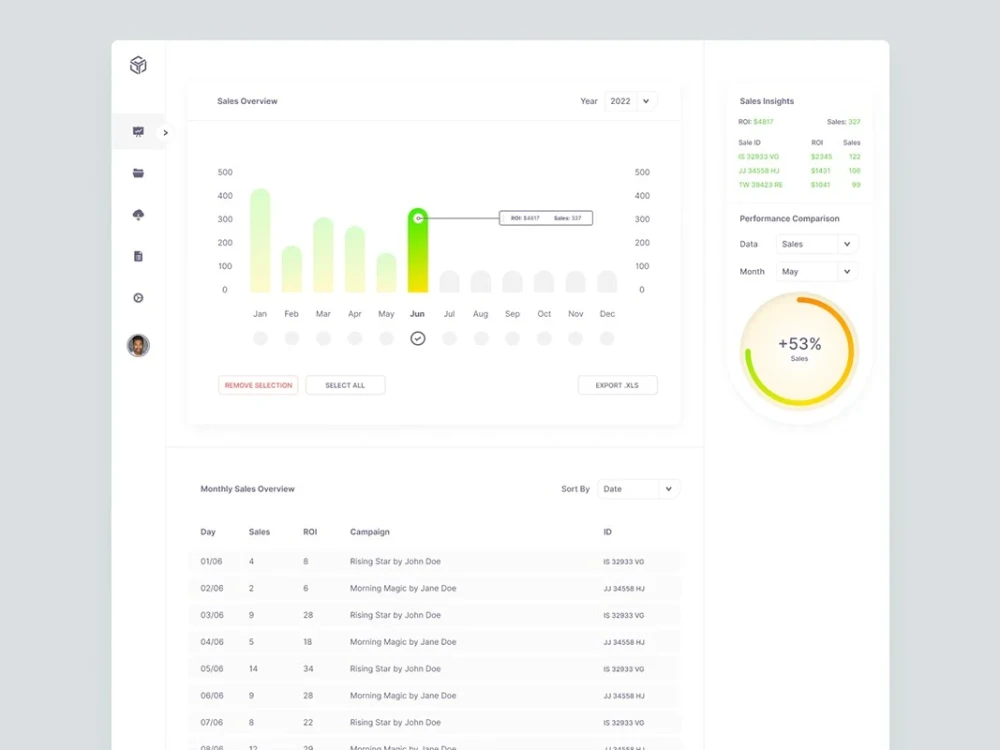Click the chevron on Sort By dropdown
The width and height of the screenshot is (1000, 750).
click(x=668, y=489)
